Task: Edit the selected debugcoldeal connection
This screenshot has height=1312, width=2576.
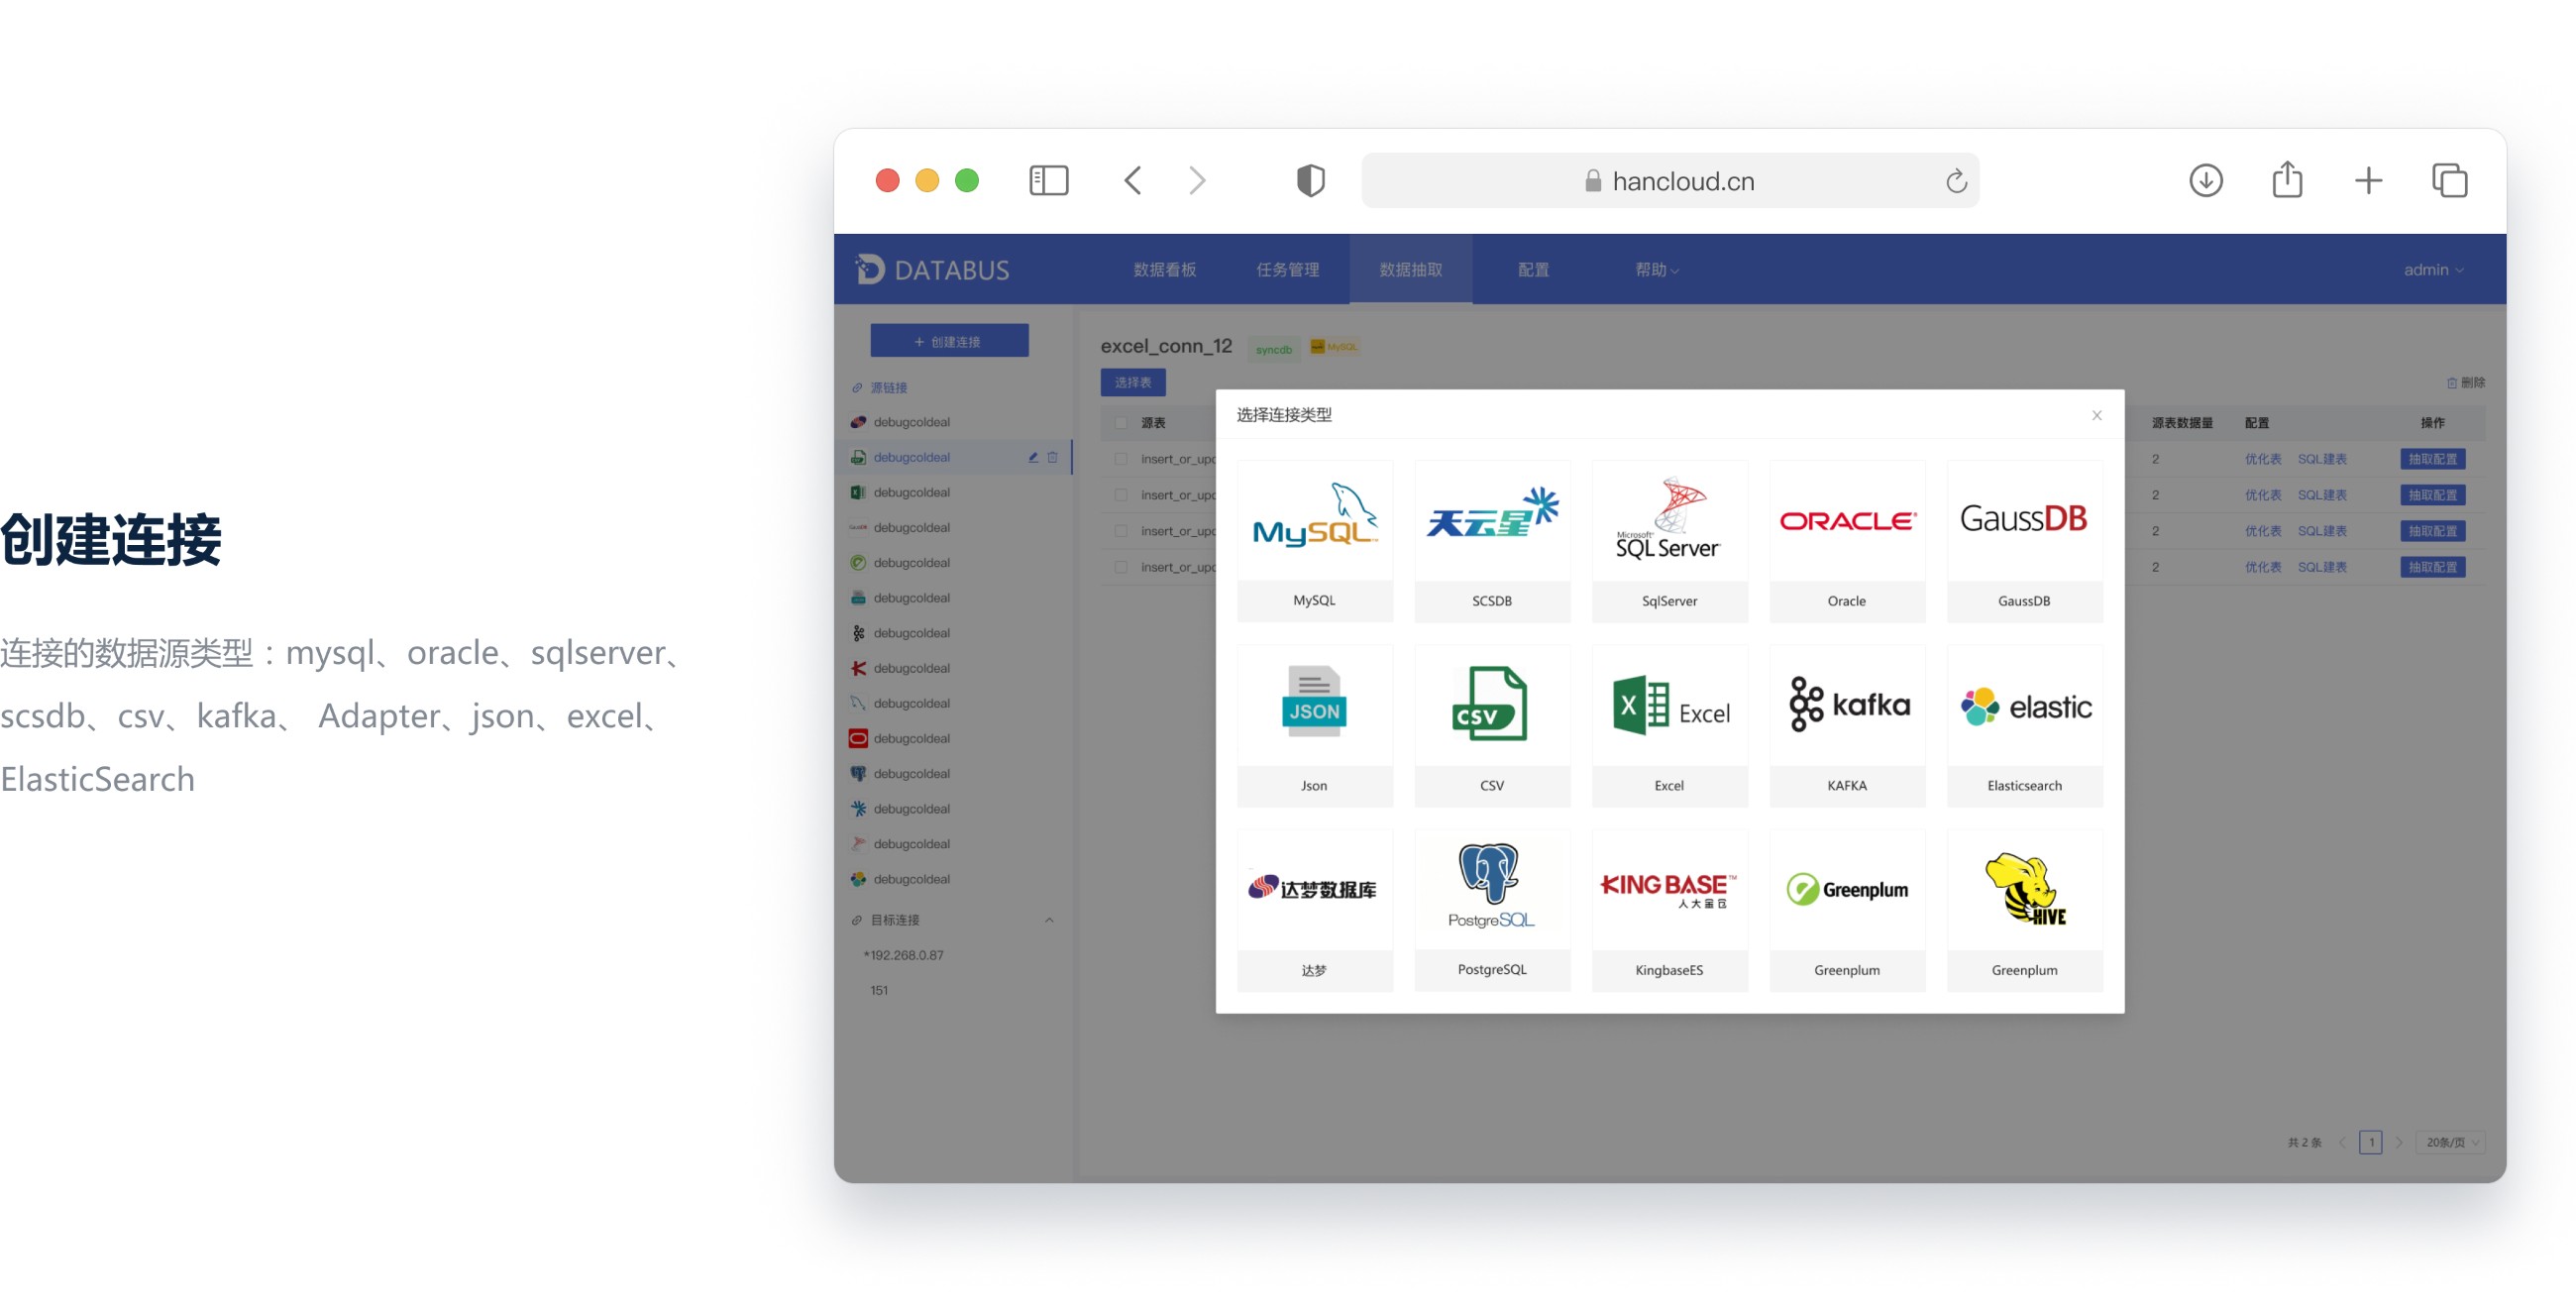Action: point(1033,457)
